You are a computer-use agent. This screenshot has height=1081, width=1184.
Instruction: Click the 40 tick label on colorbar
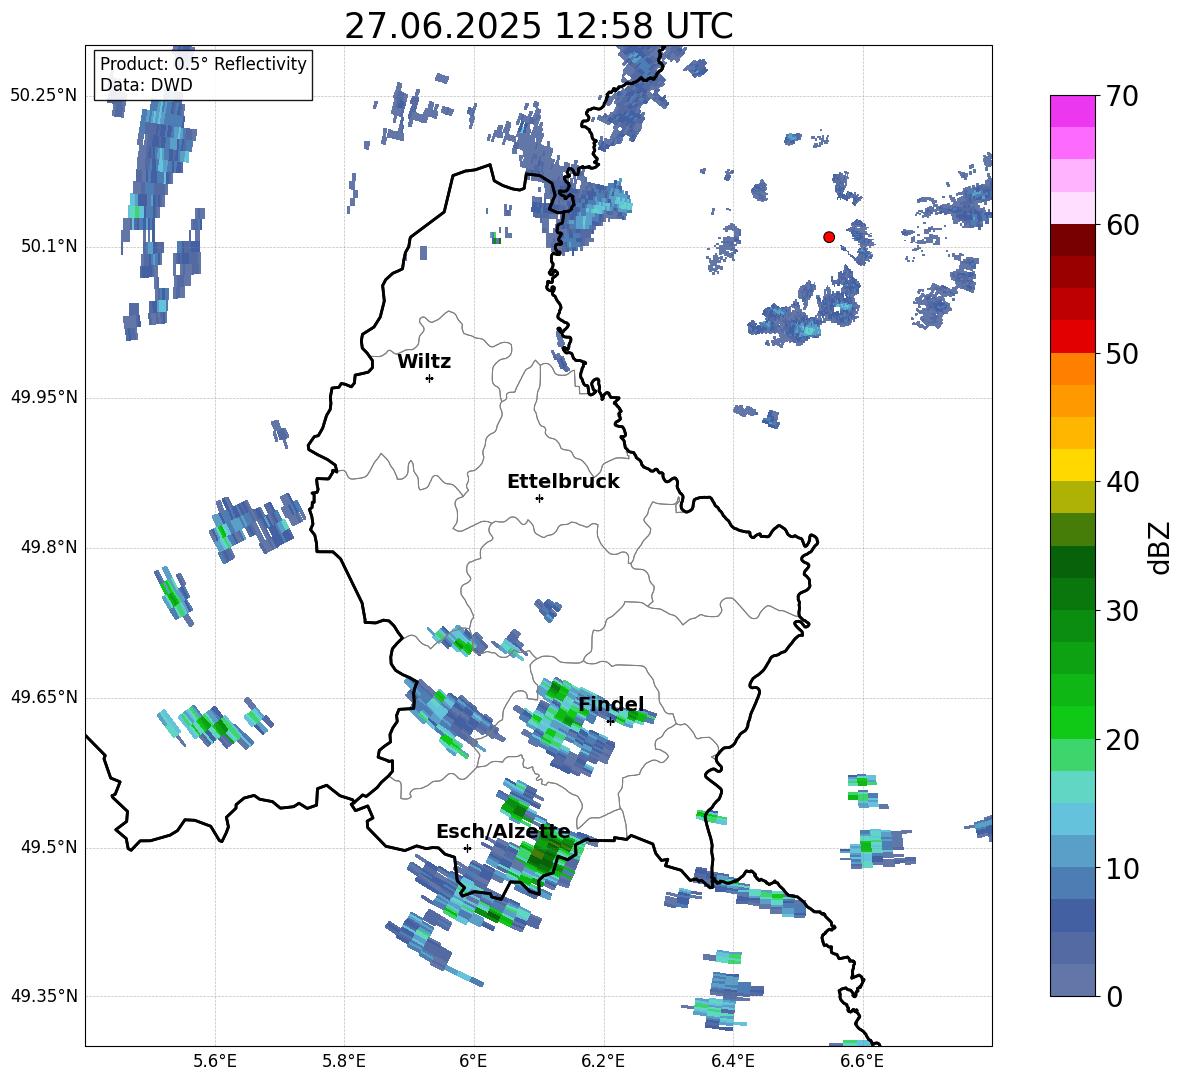click(x=1122, y=482)
